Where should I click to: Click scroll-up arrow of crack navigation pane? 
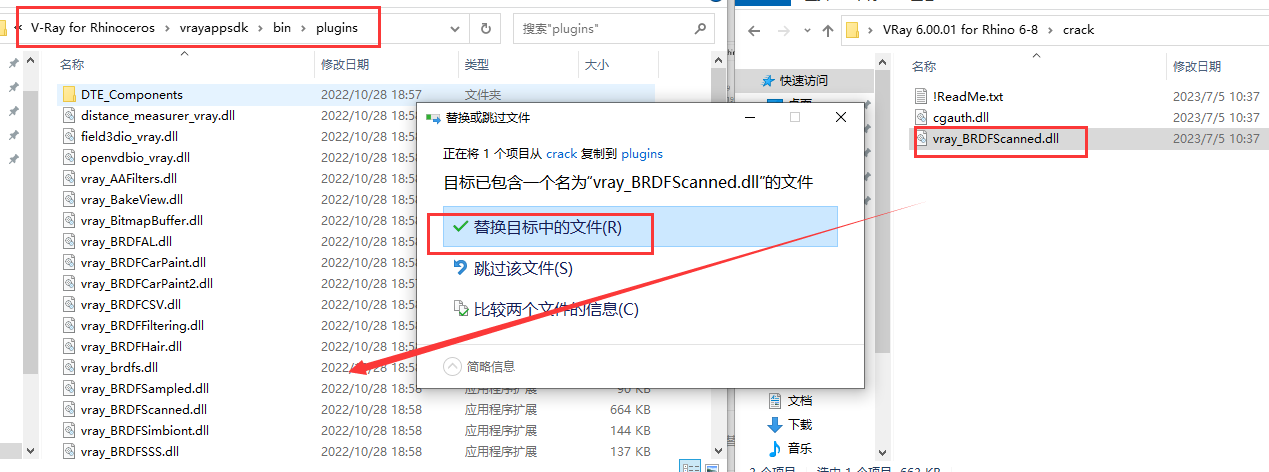tap(882, 64)
